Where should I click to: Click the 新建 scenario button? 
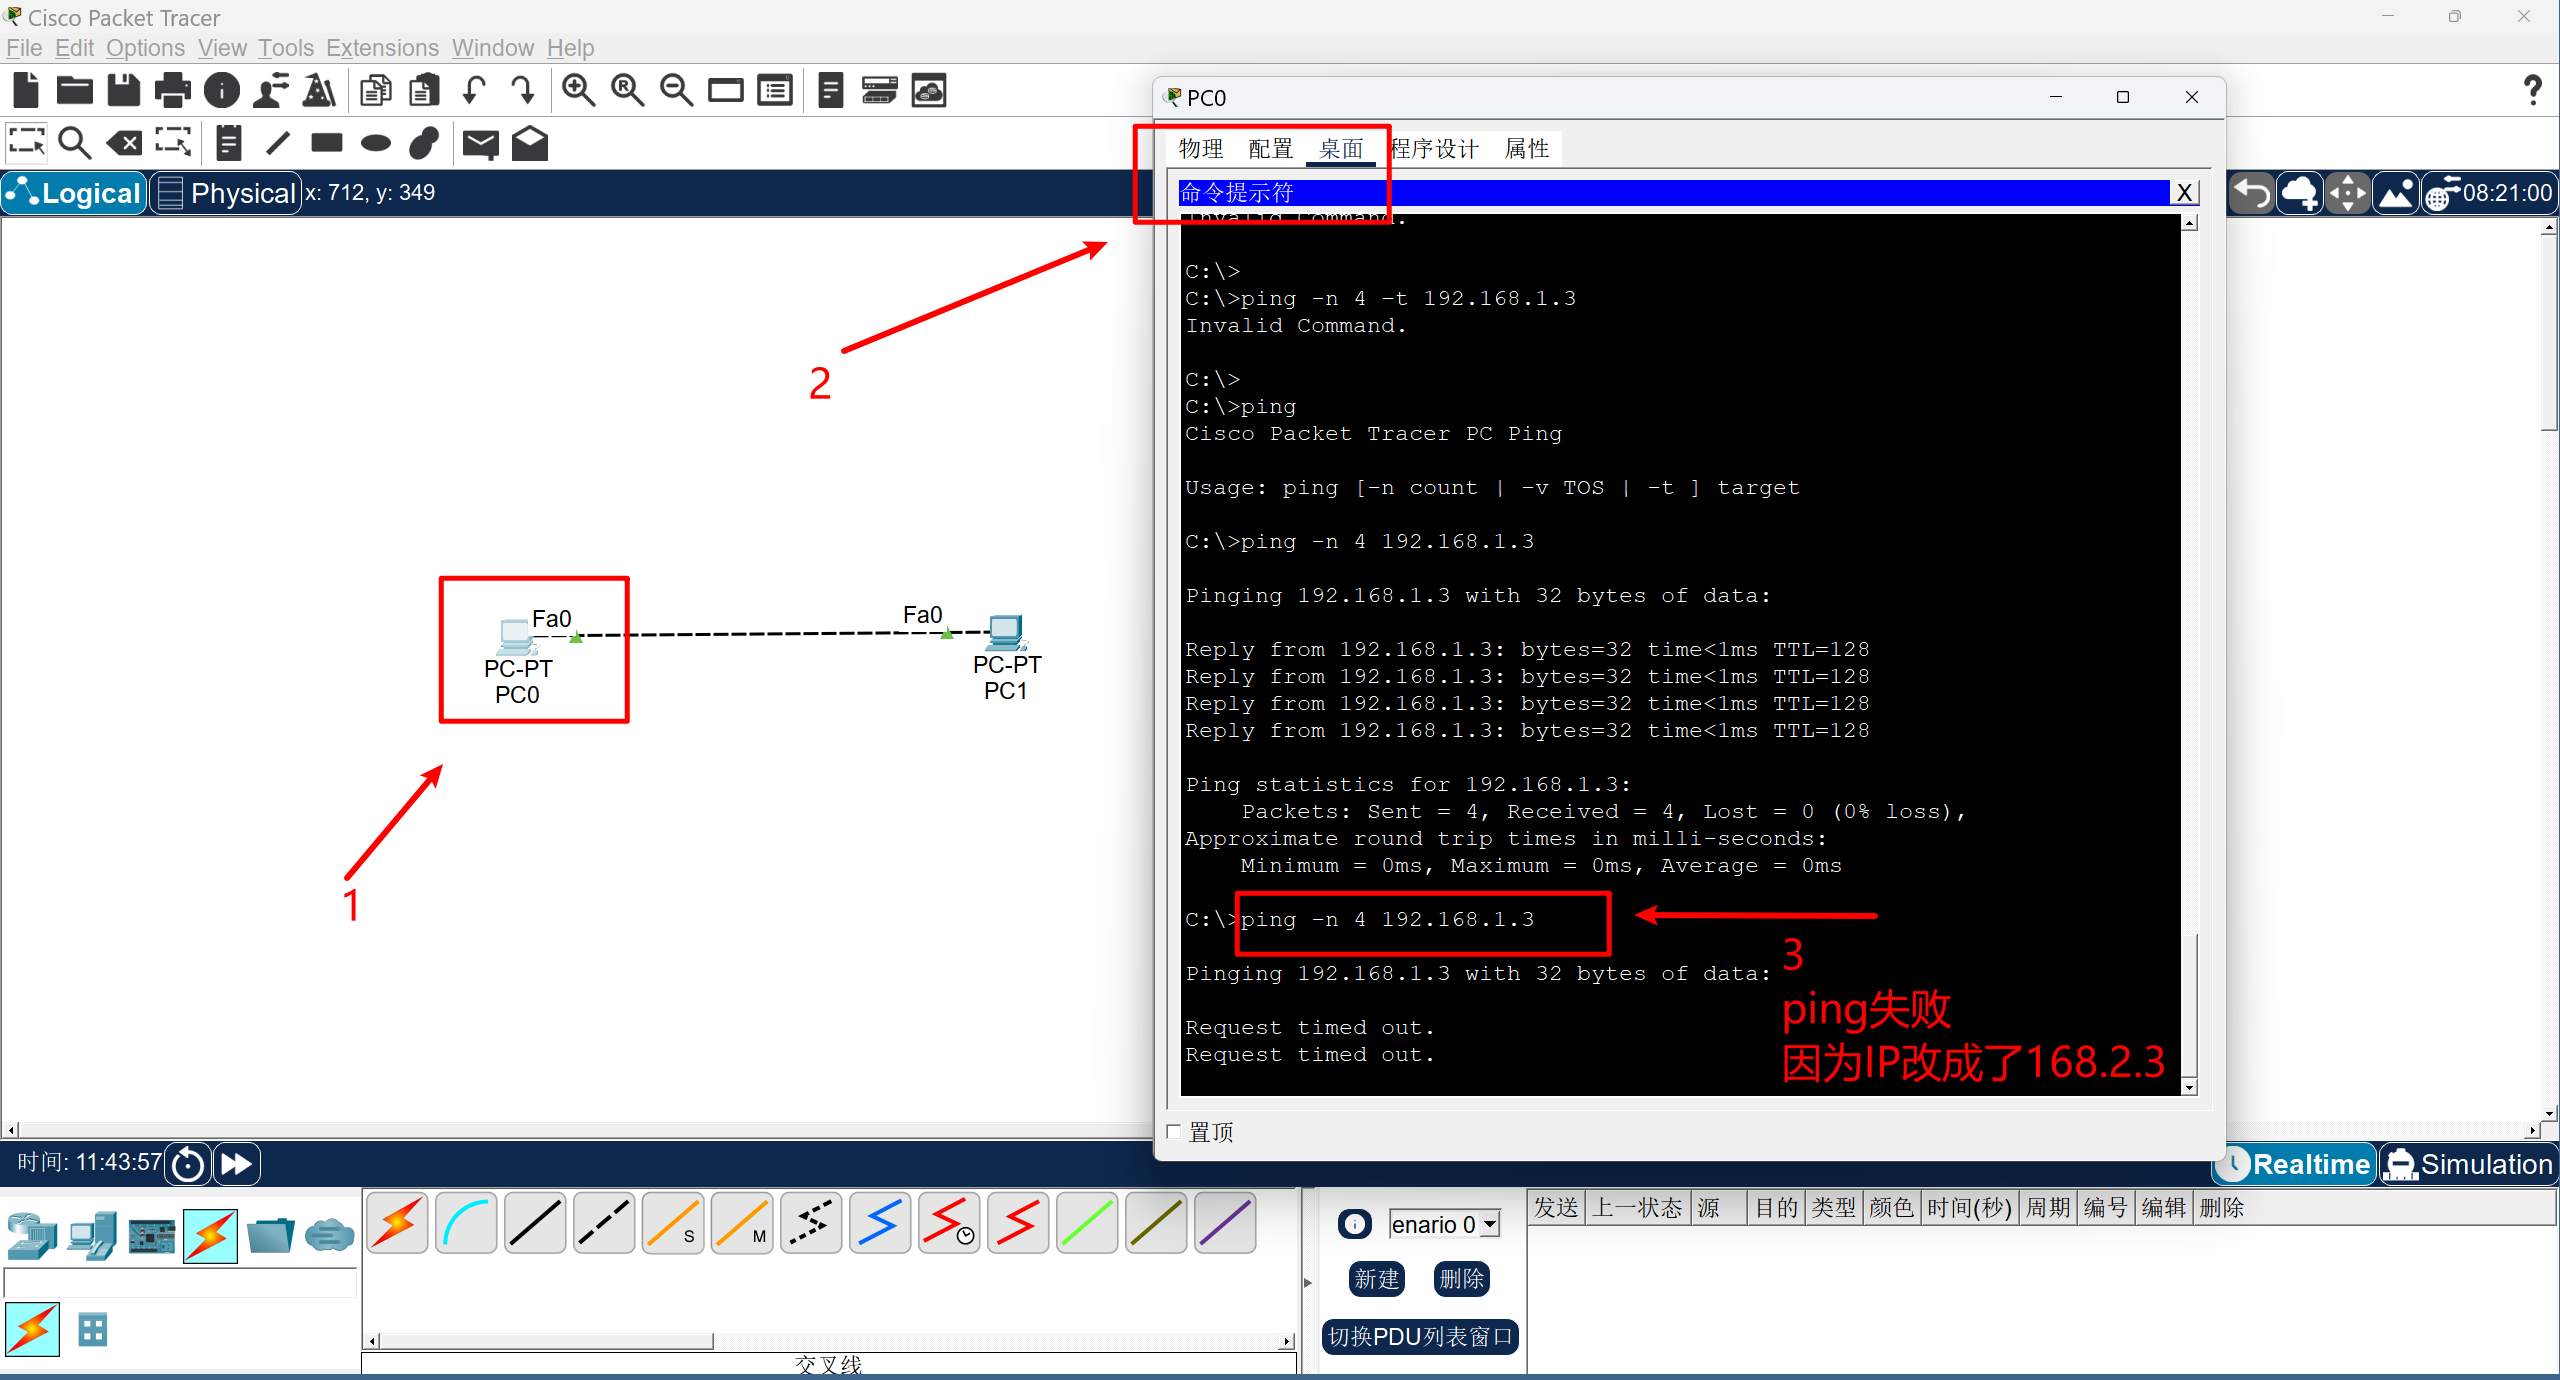(1377, 1279)
